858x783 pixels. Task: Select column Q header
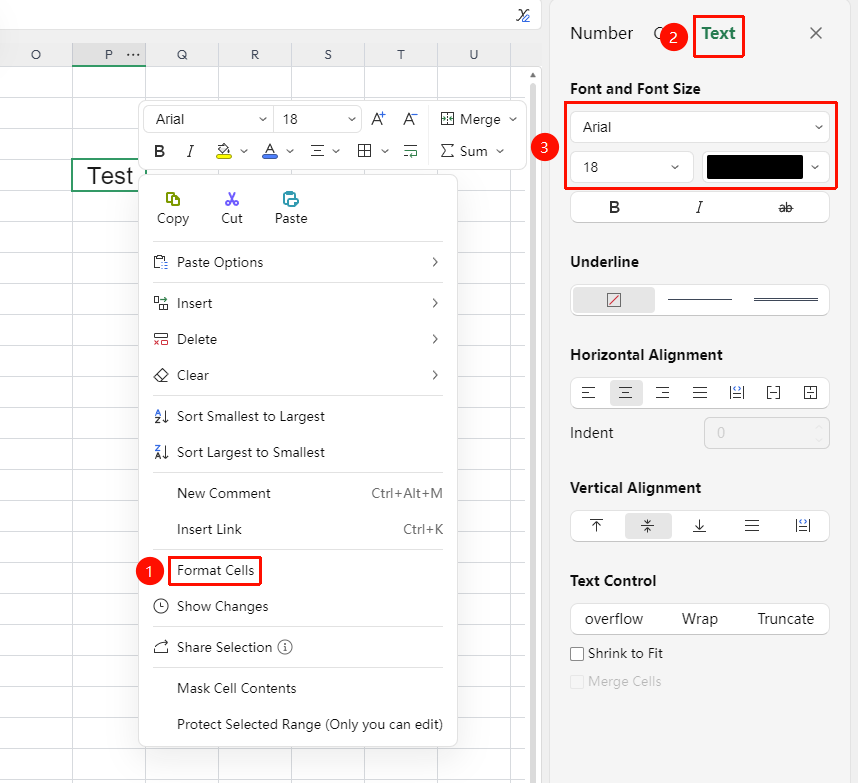[x=182, y=55]
